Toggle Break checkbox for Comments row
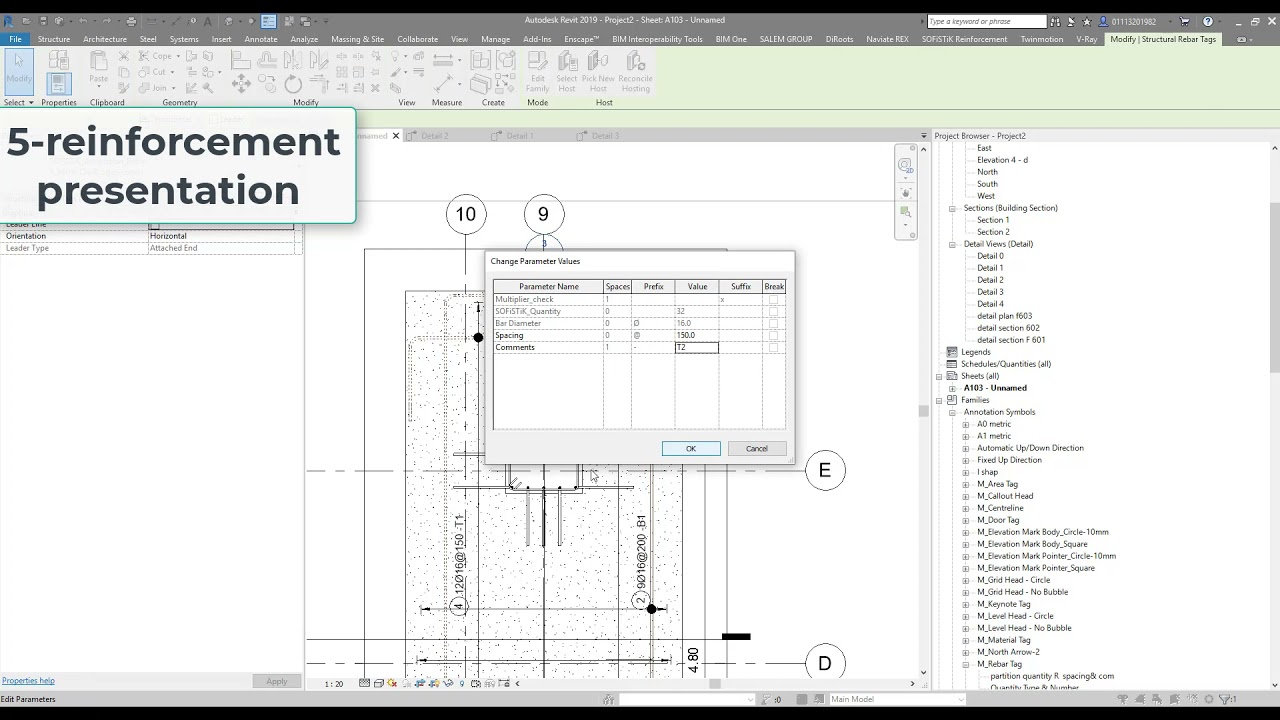 [773, 347]
